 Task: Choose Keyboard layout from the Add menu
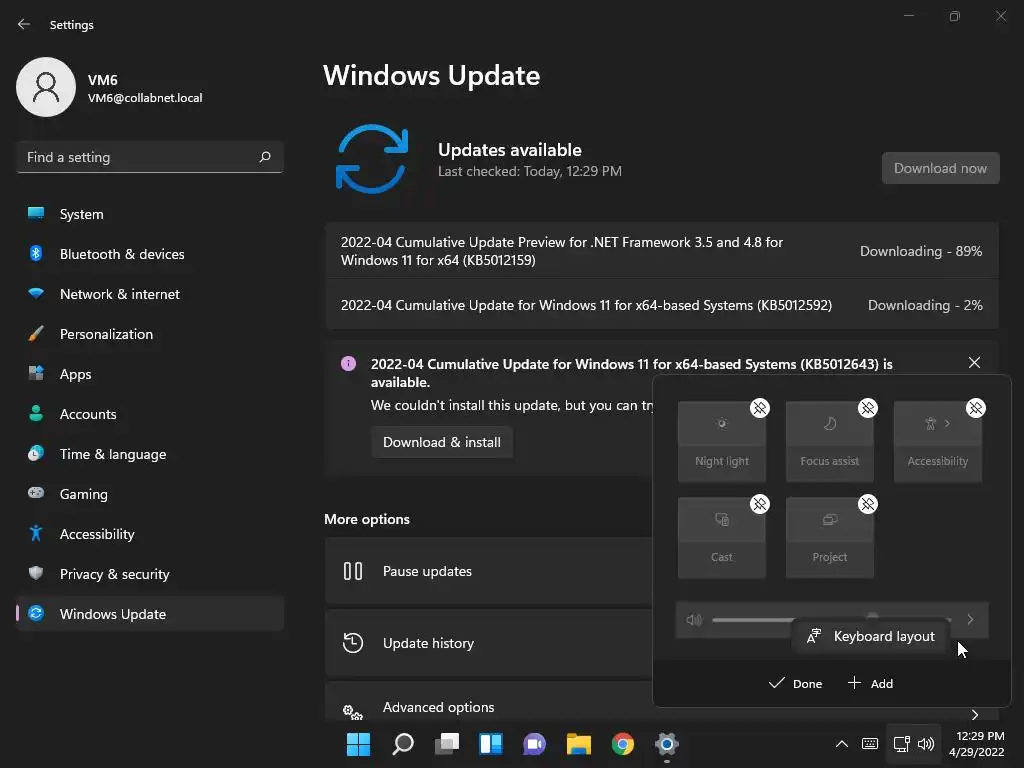click(871, 636)
